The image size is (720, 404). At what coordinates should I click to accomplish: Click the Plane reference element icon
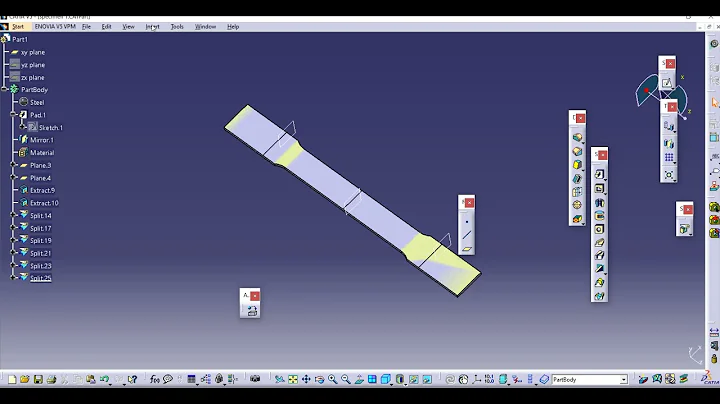click(x=467, y=249)
